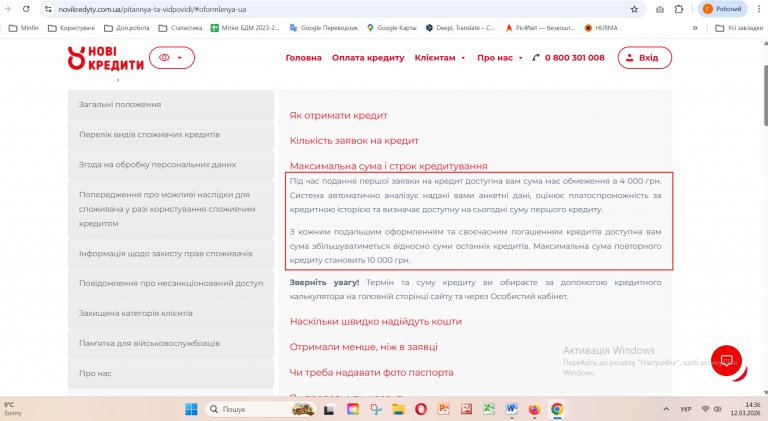Open Інформація щодо захисту прав споживачів
The image size is (768, 421).
click(x=170, y=254)
